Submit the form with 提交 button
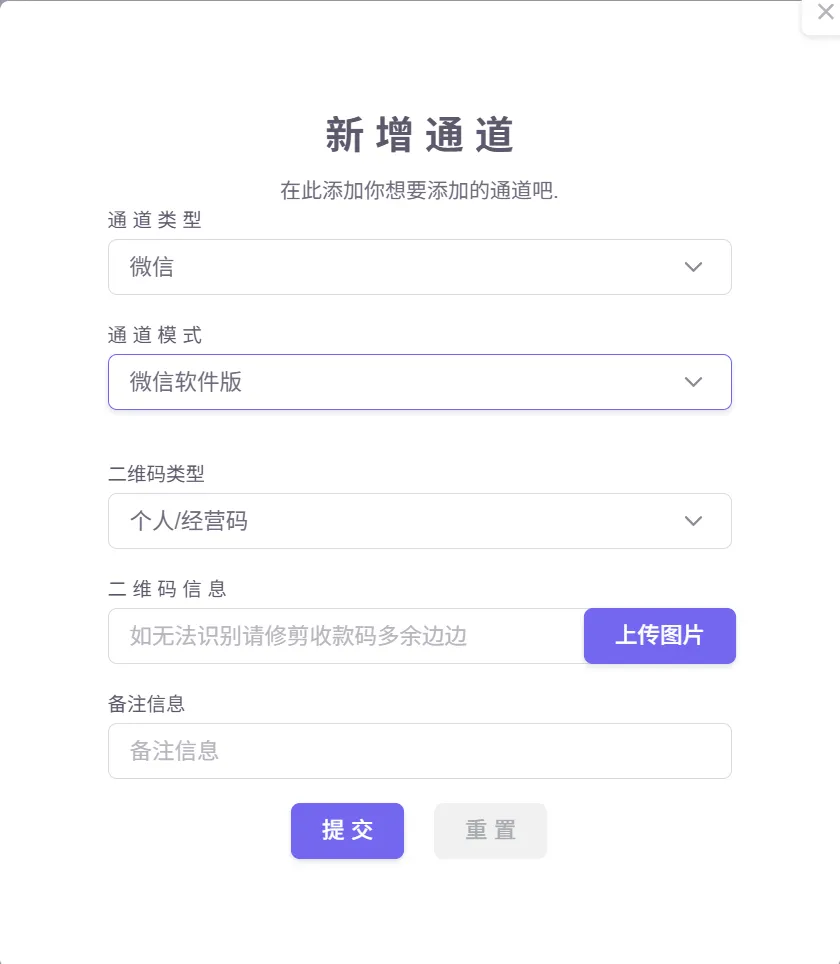 coord(347,831)
